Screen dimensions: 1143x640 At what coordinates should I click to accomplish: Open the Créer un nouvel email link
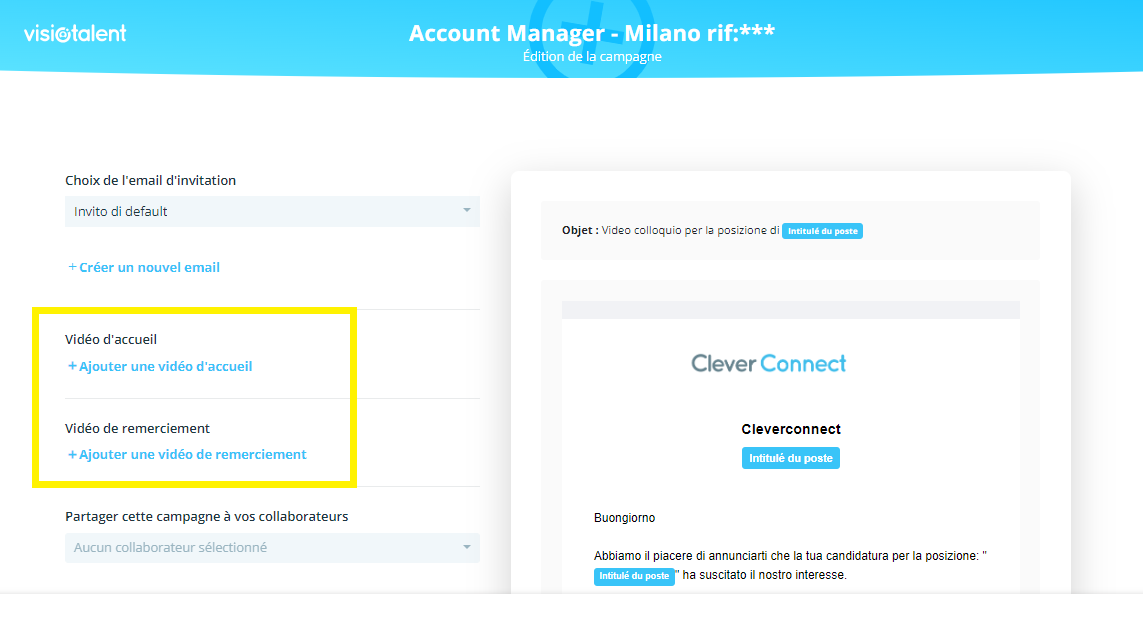tap(149, 267)
